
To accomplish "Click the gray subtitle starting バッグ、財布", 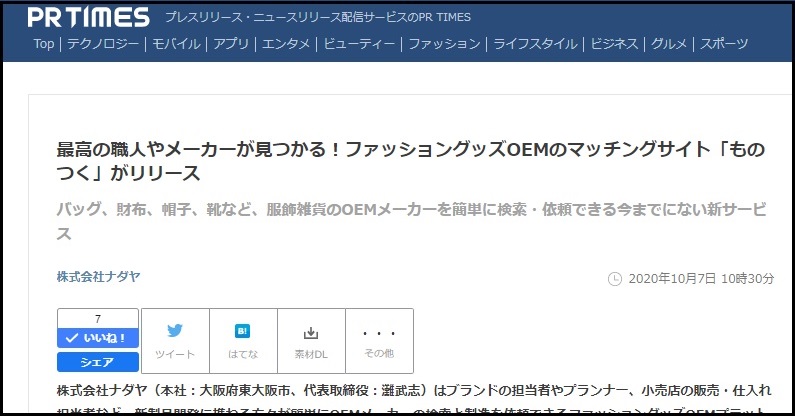I will point(411,222).
